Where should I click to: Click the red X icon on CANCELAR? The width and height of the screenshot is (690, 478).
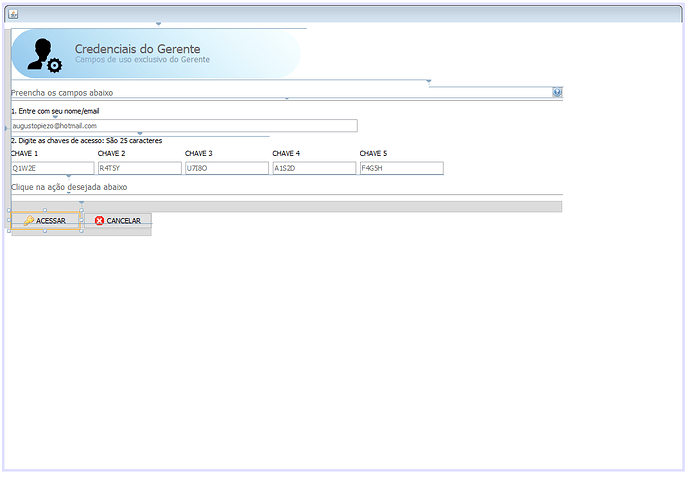99,221
